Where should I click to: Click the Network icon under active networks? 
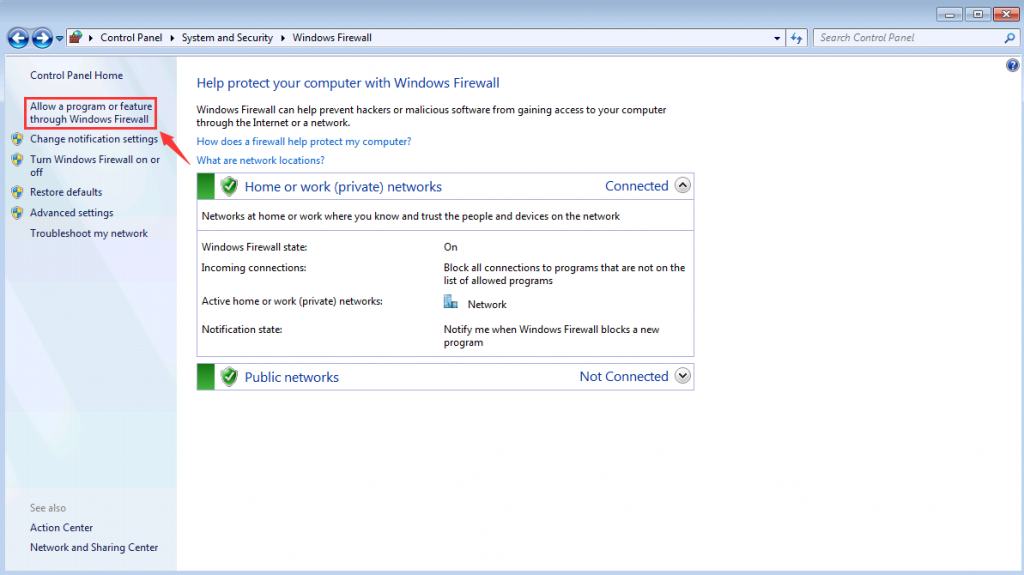pyautogui.click(x=451, y=302)
